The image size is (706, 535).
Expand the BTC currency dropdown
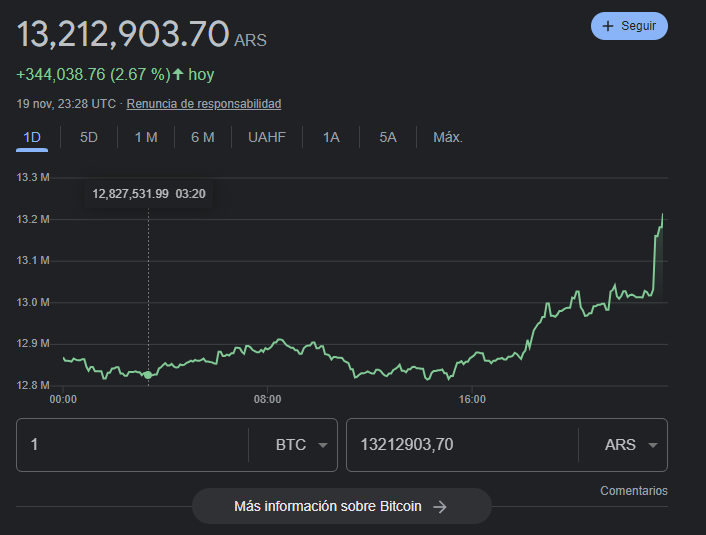[x=301, y=445]
